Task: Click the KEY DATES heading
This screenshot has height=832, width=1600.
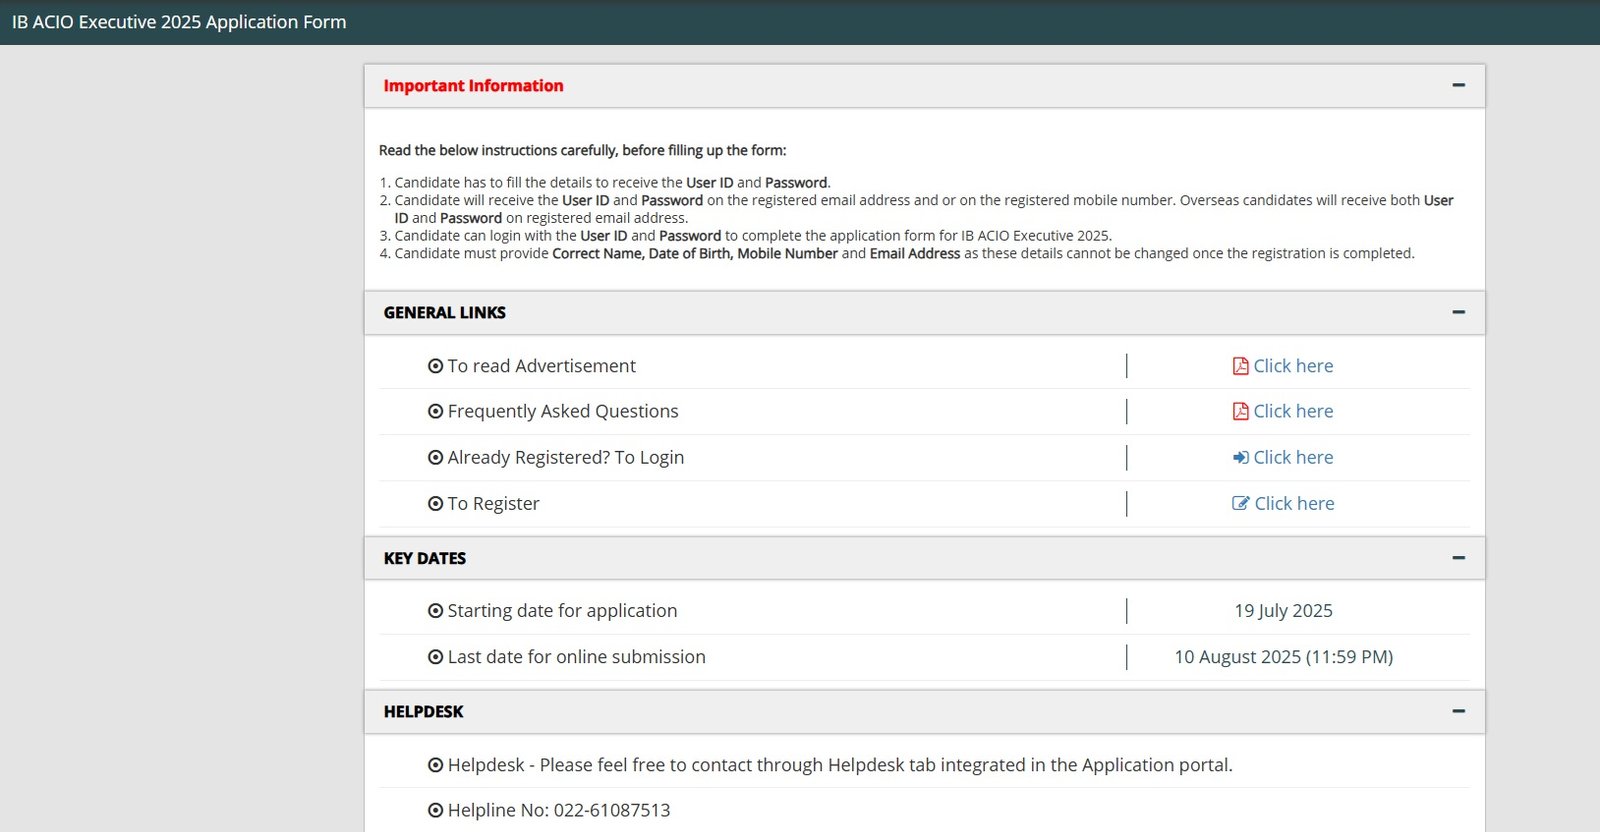Action: (x=425, y=558)
